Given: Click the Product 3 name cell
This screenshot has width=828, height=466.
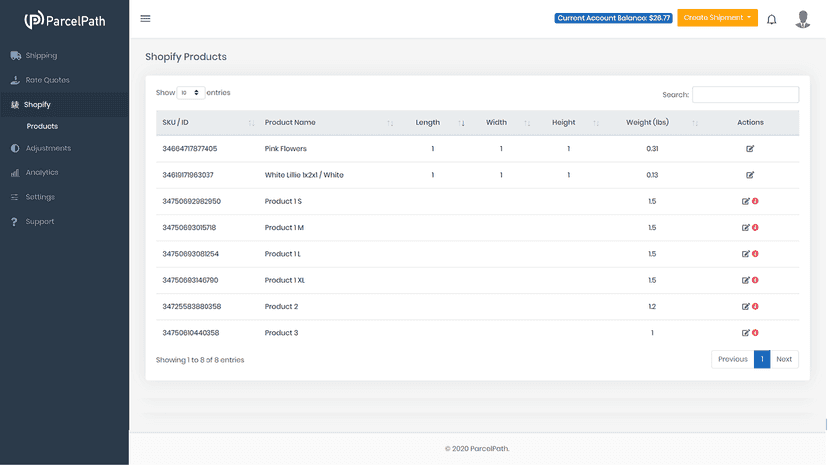Looking at the screenshot, I should tap(281, 333).
